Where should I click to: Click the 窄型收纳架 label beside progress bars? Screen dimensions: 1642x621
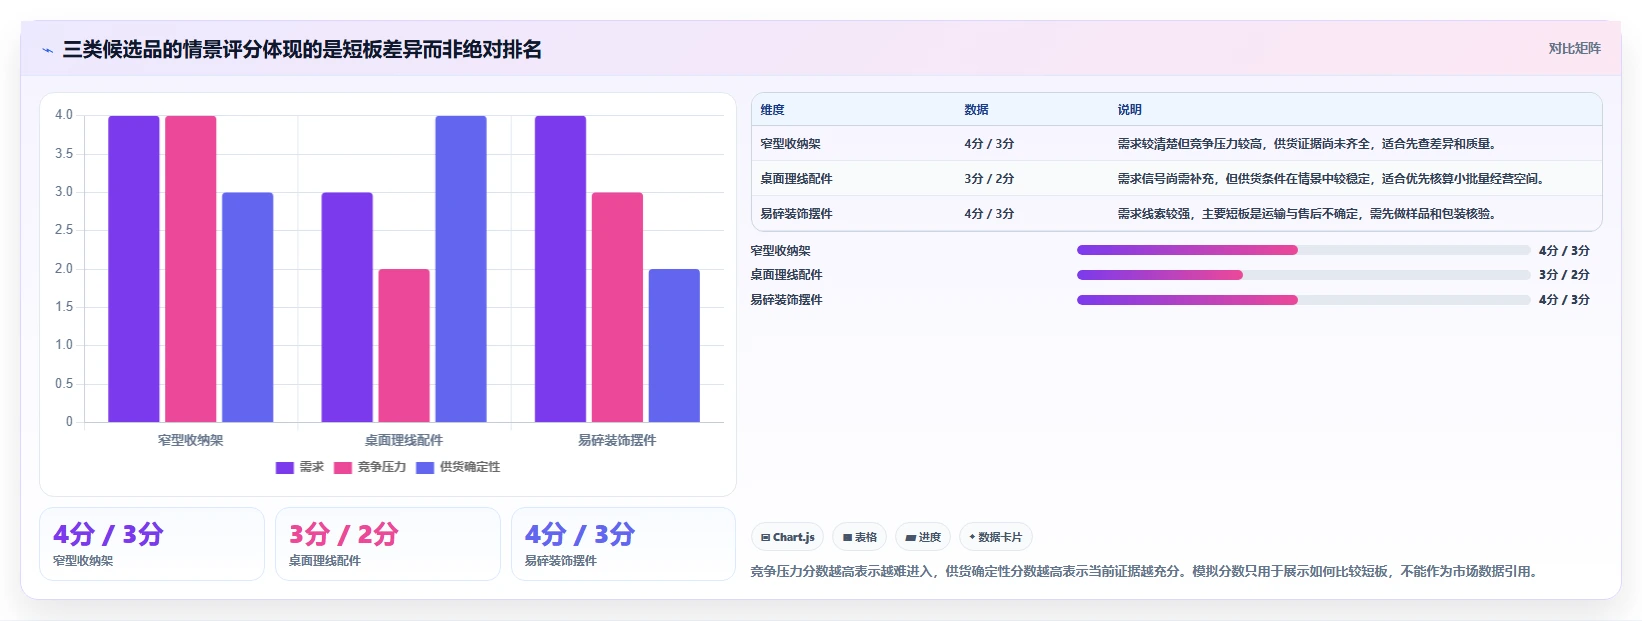pos(781,251)
